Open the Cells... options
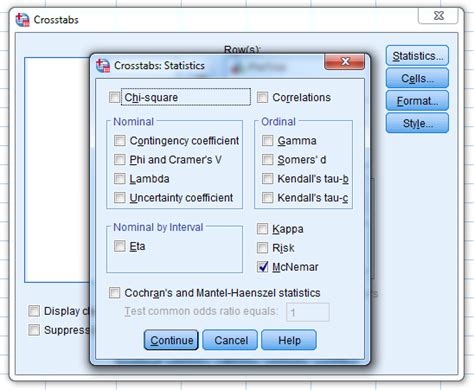 [417, 78]
